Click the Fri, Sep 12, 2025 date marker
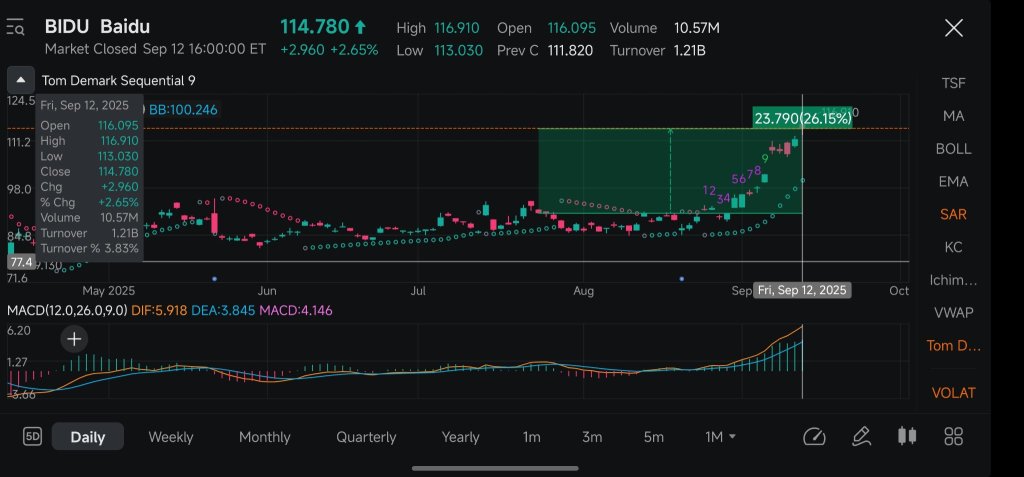1024x477 pixels. (x=803, y=291)
